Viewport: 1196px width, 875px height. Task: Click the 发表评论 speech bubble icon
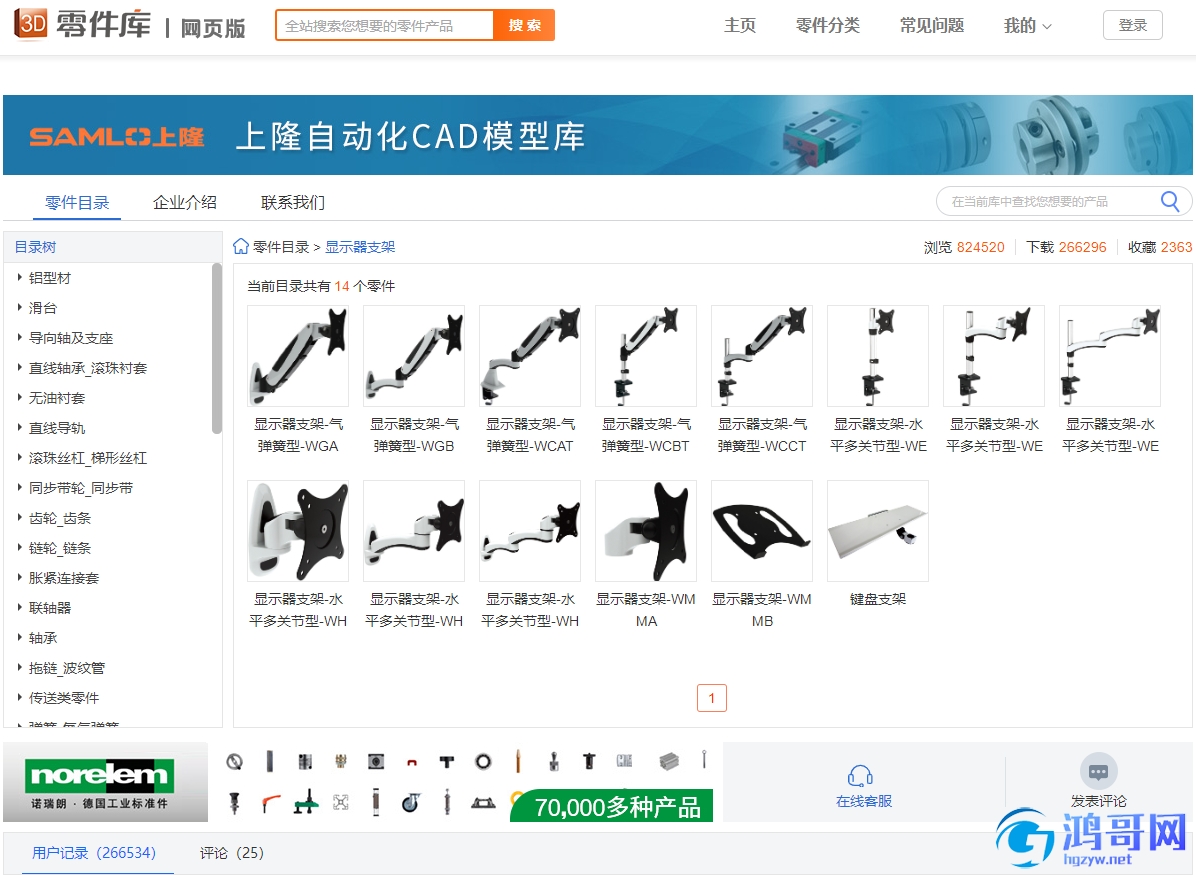(x=1098, y=772)
